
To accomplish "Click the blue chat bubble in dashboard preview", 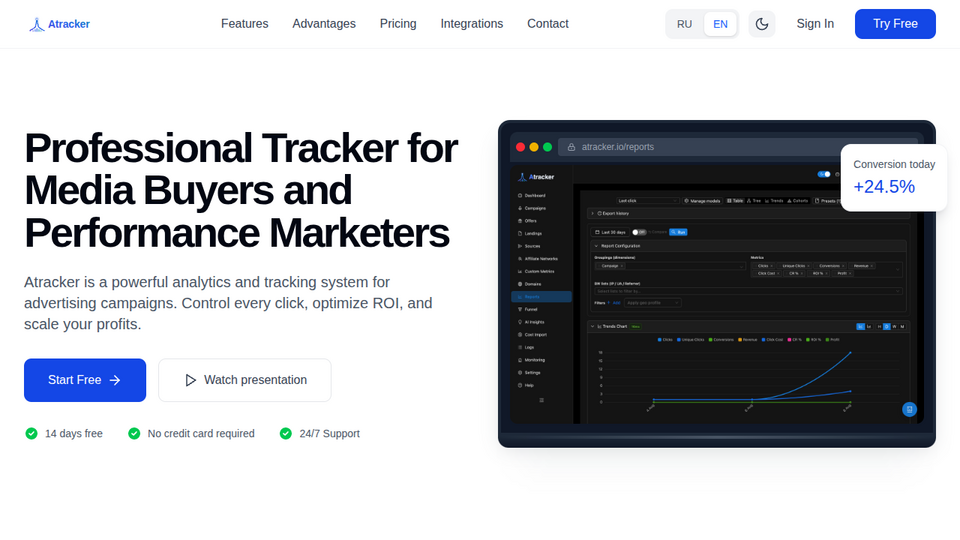I will click(x=909, y=409).
